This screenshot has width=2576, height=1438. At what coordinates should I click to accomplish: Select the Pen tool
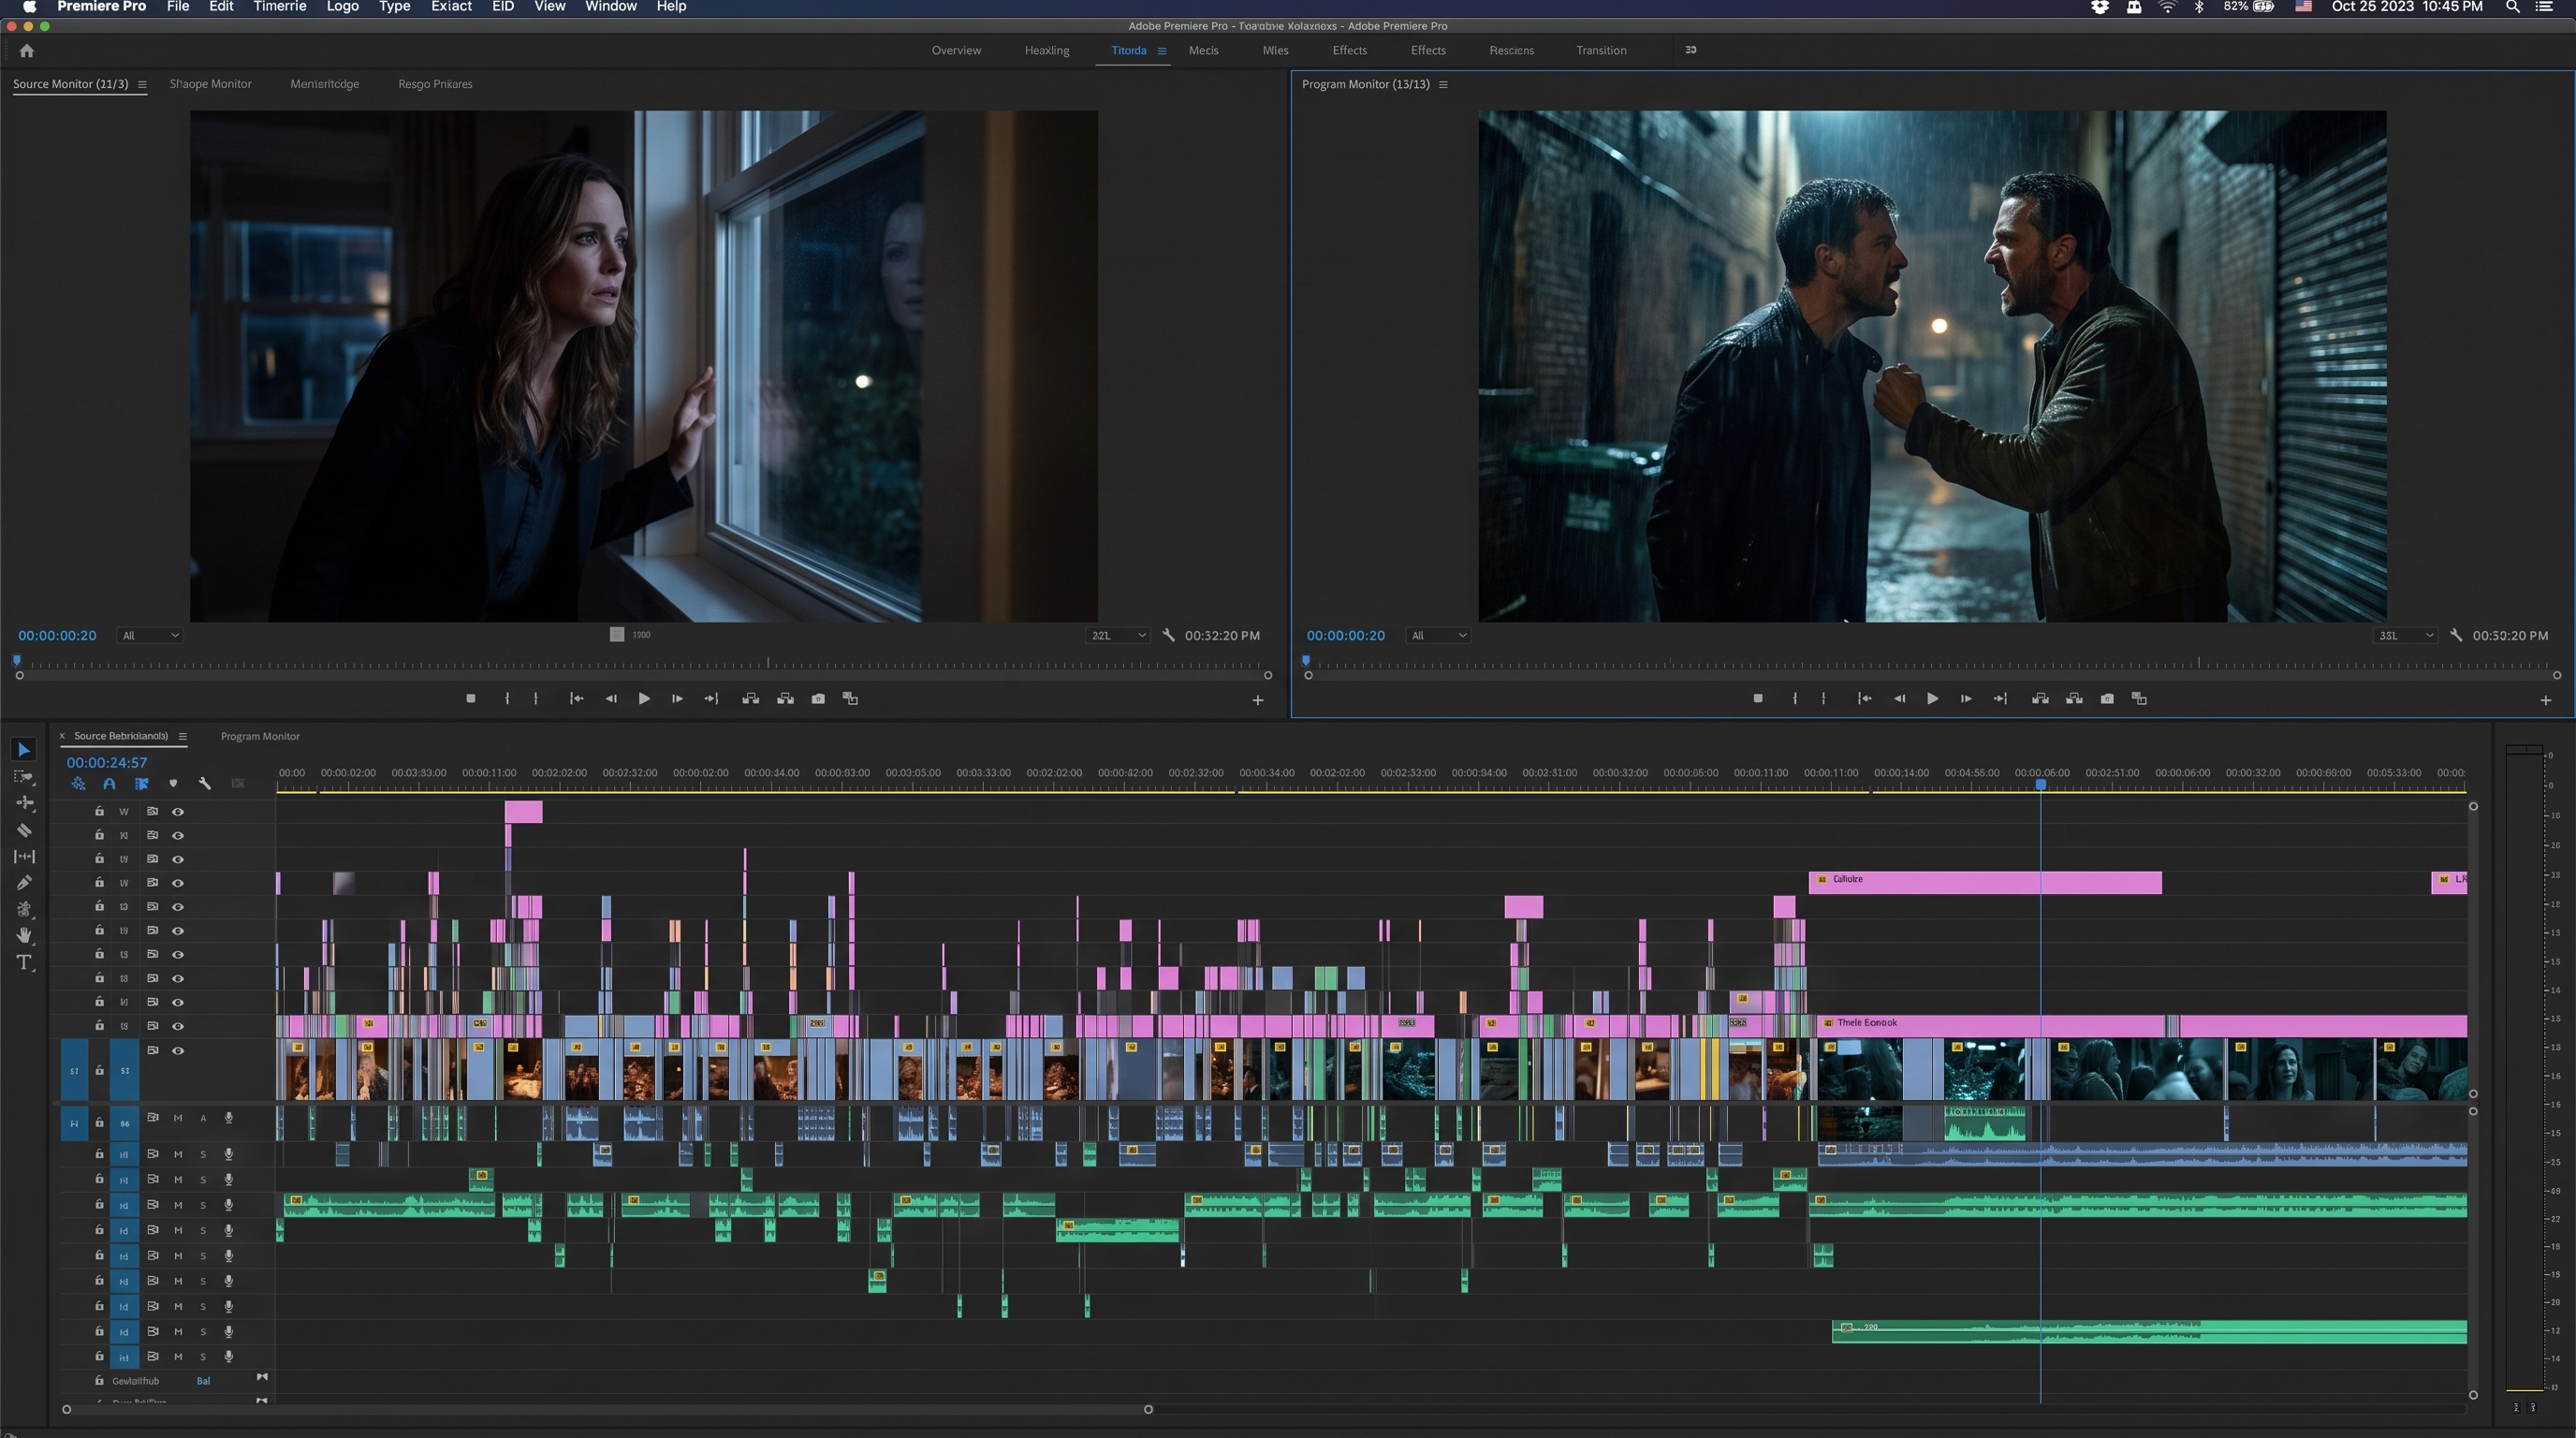pyautogui.click(x=24, y=882)
